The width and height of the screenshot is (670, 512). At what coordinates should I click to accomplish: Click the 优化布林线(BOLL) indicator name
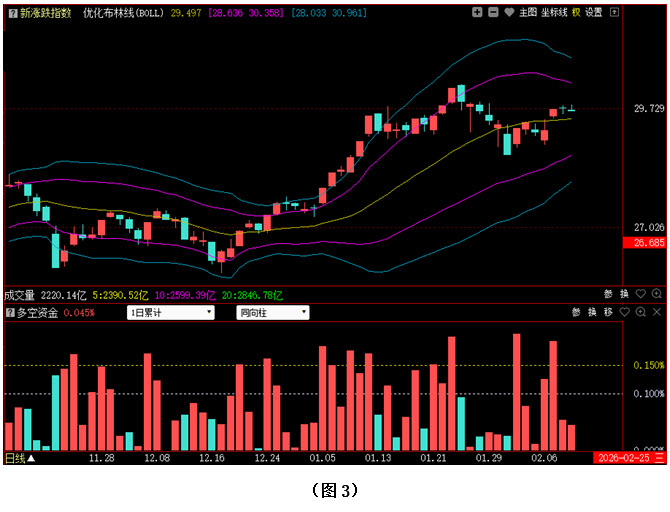tap(123, 12)
